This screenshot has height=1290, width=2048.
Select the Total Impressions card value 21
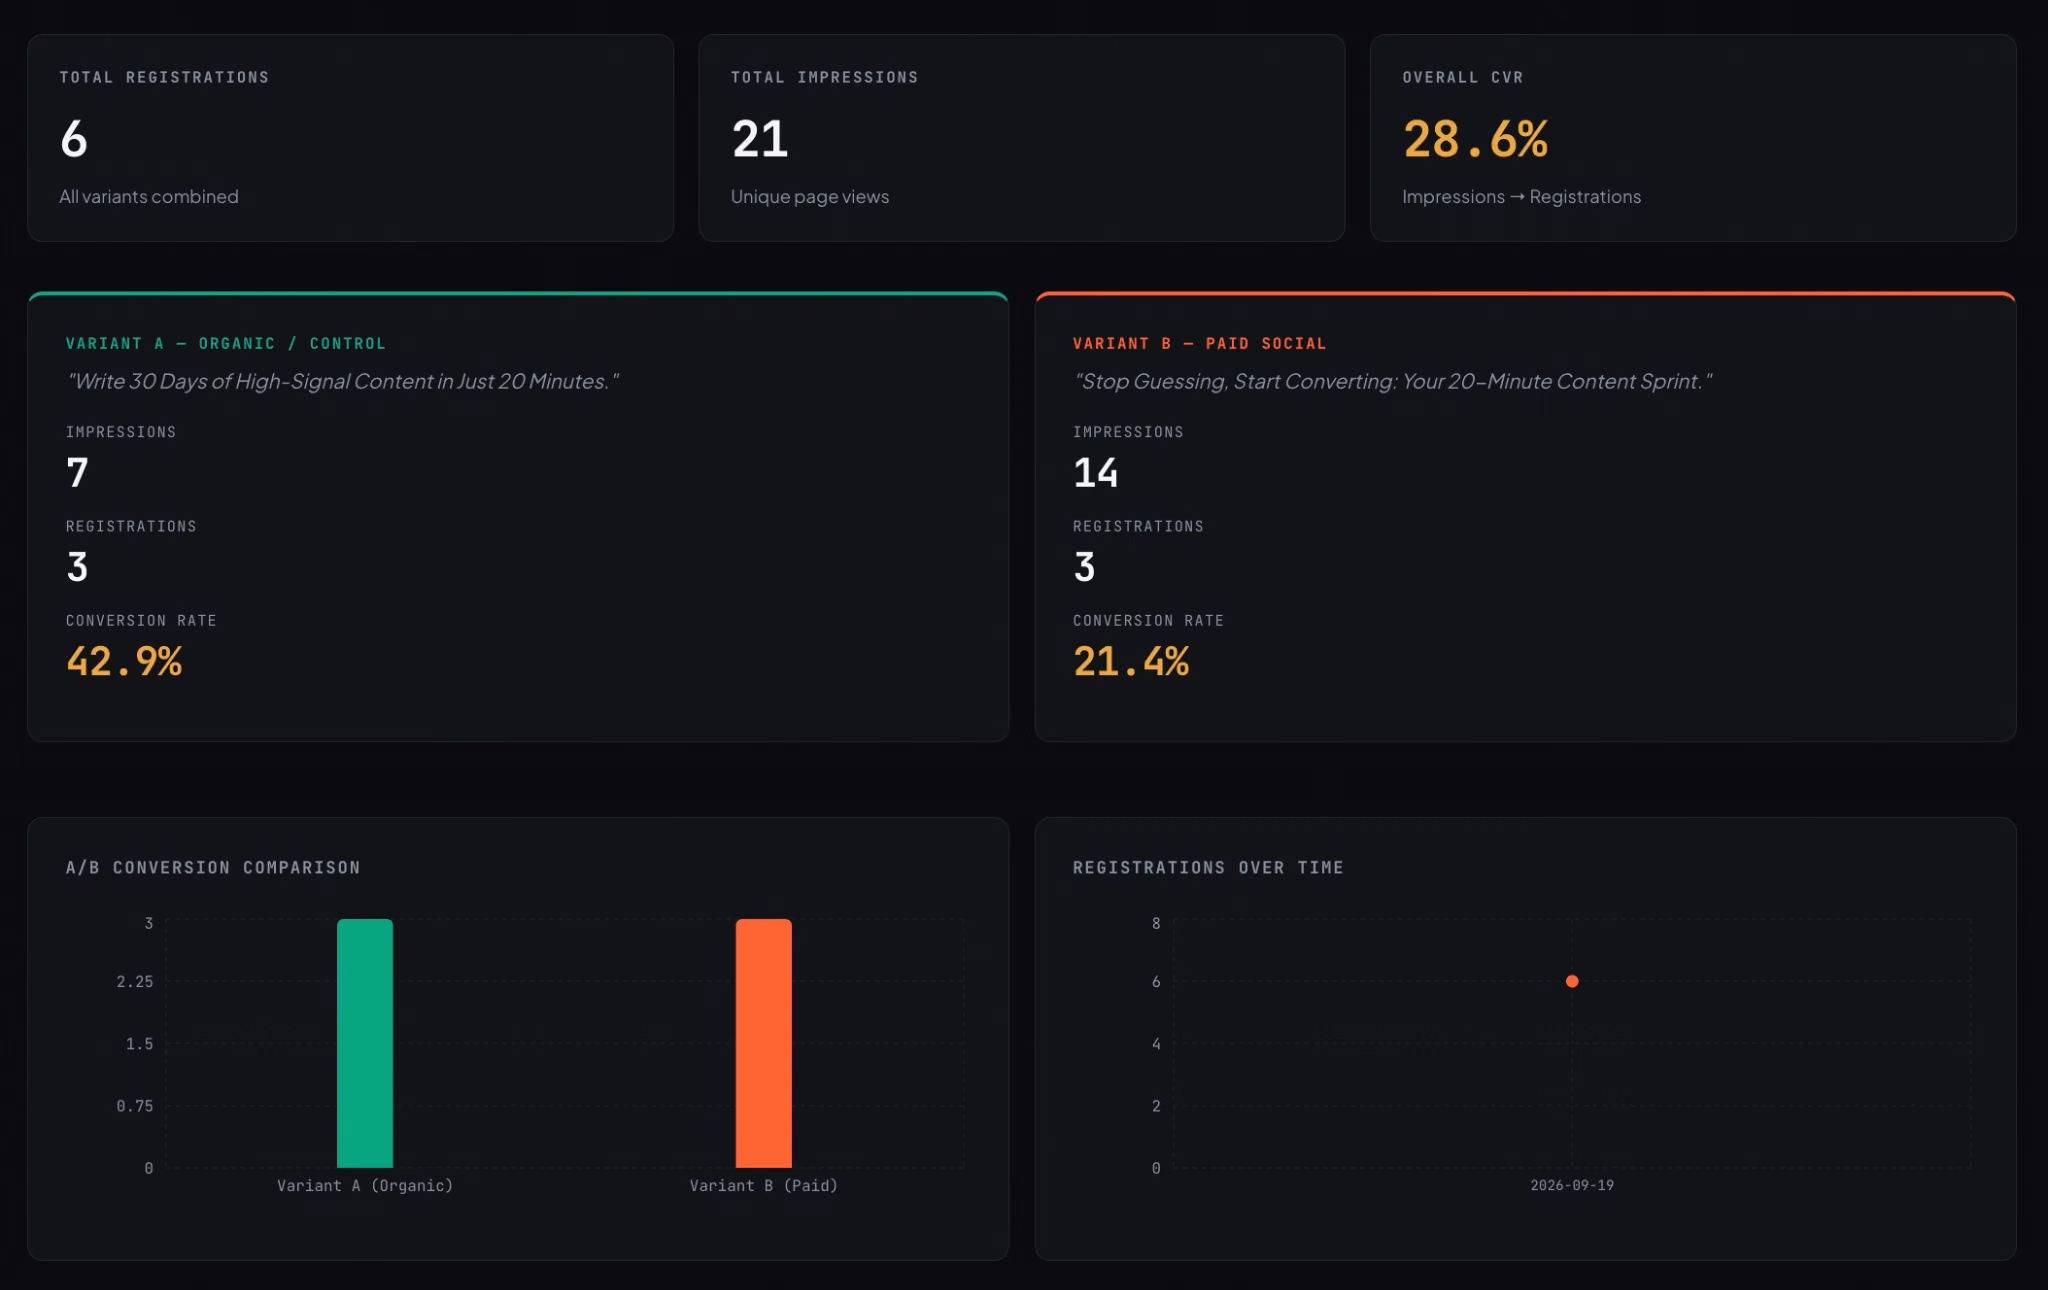(760, 139)
